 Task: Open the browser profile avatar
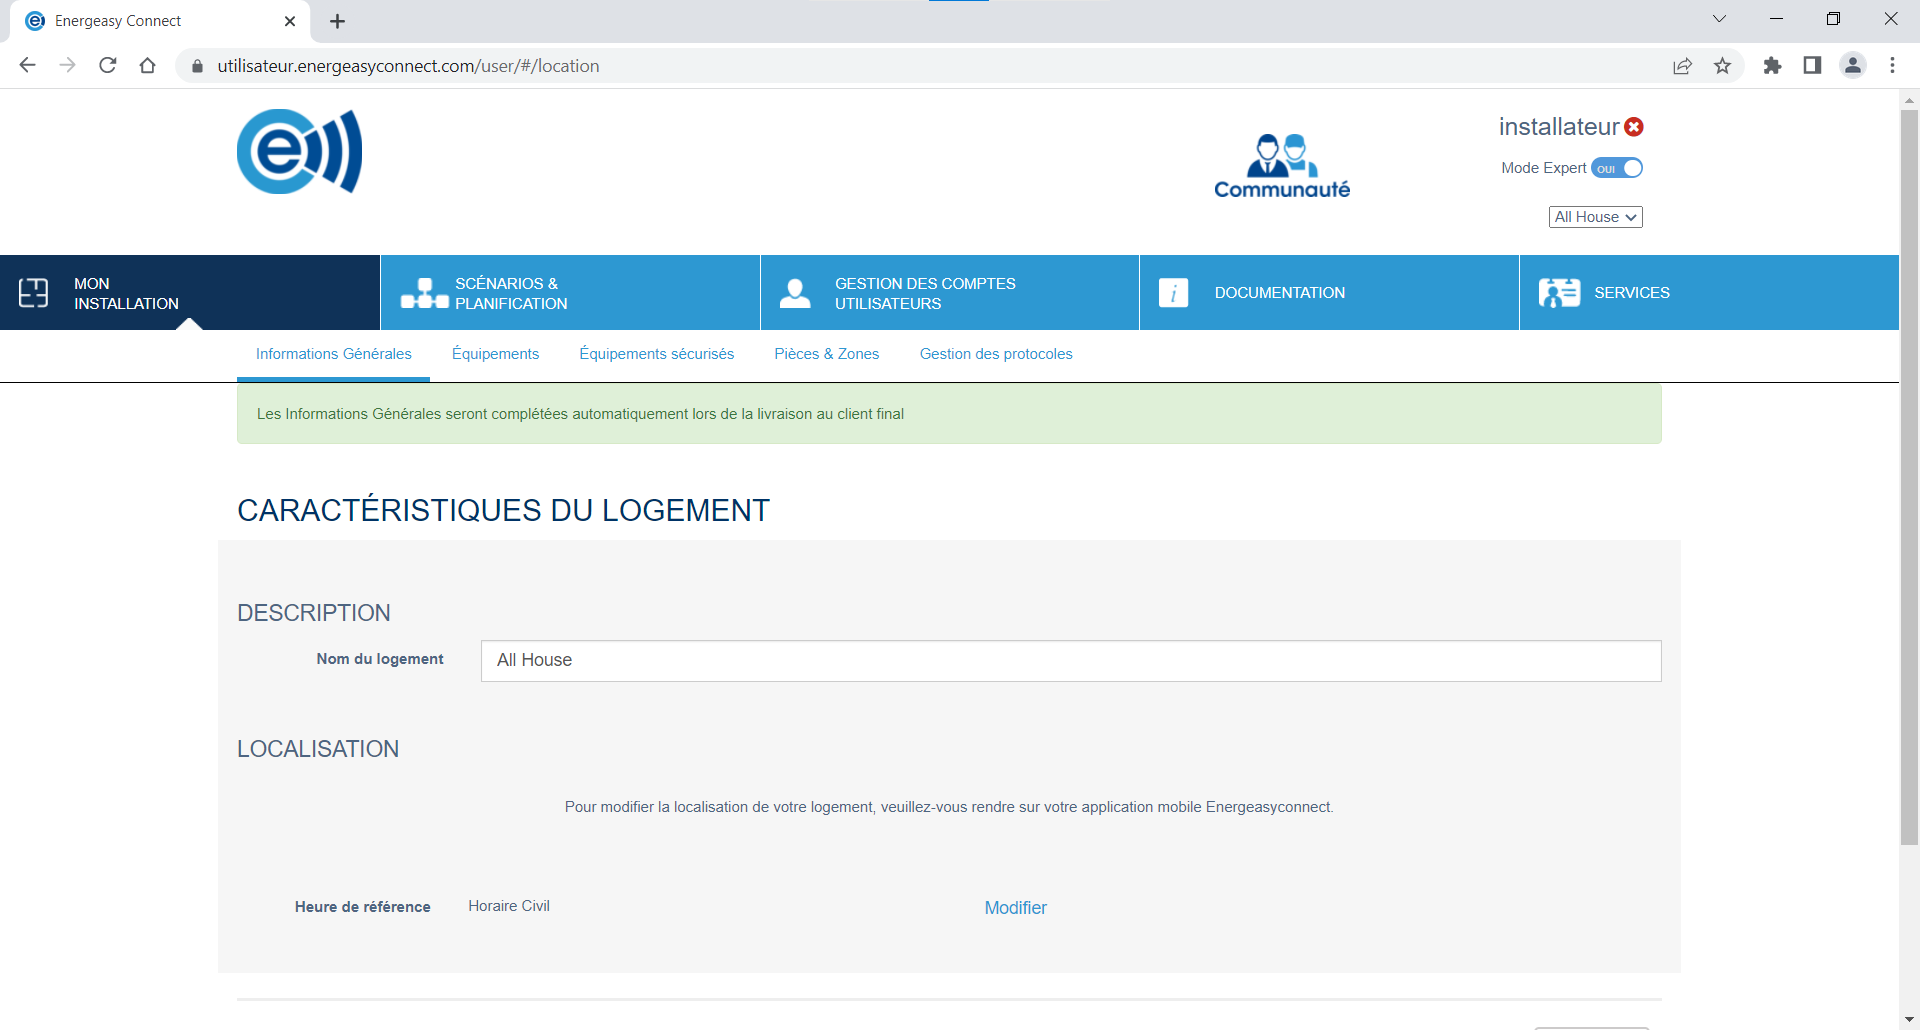(x=1853, y=66)
